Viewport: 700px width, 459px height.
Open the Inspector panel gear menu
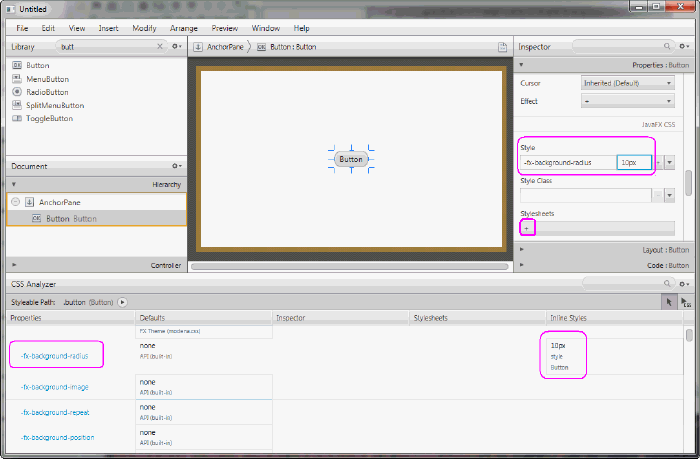(x=684, y=46)
